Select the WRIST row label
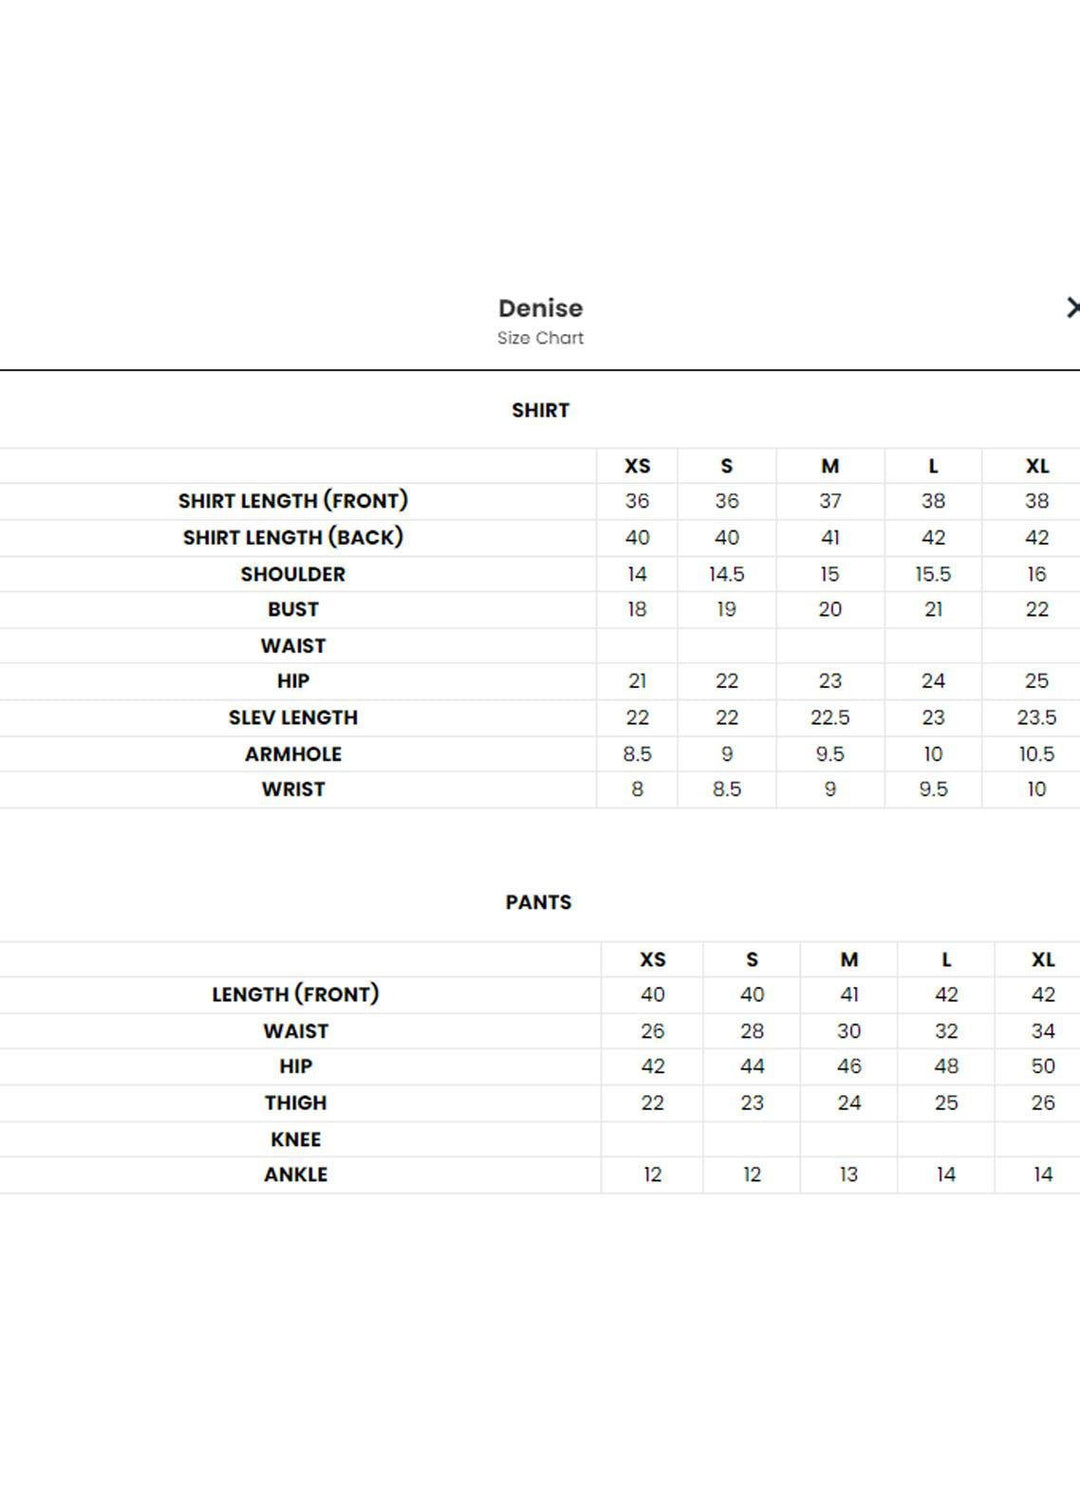 click(293, 789)
